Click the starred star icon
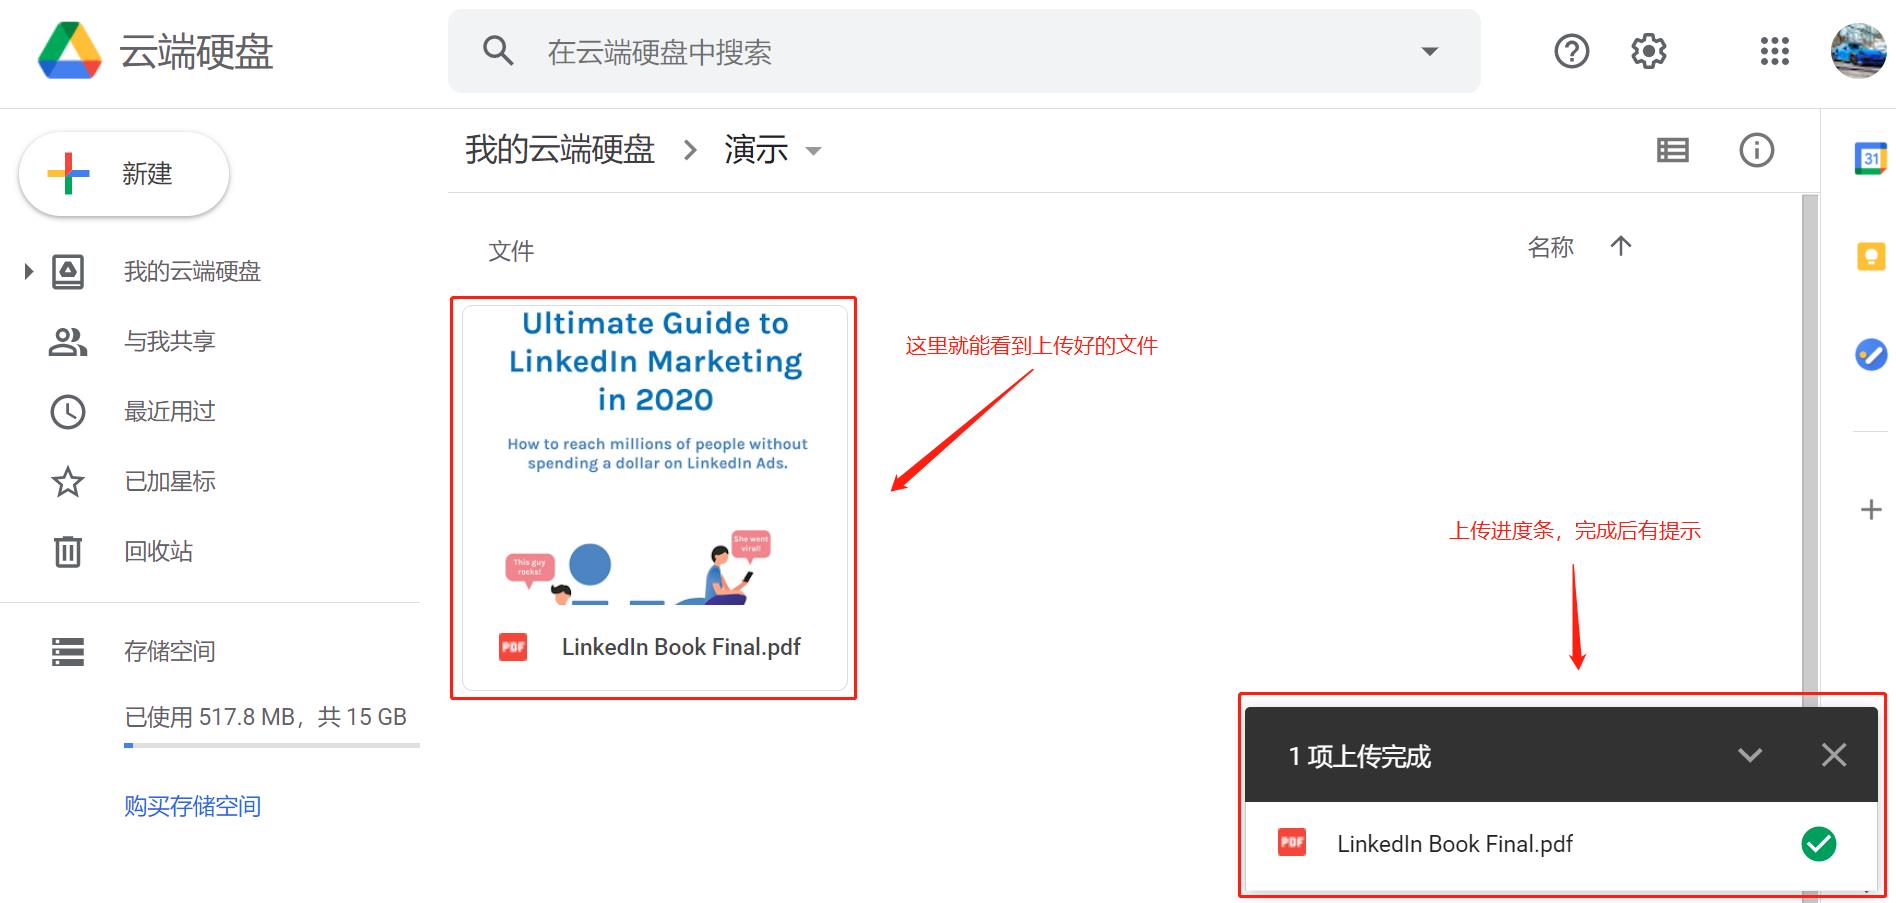The height and width of the screenshot is (903, 1896). [x=68, y=481]
